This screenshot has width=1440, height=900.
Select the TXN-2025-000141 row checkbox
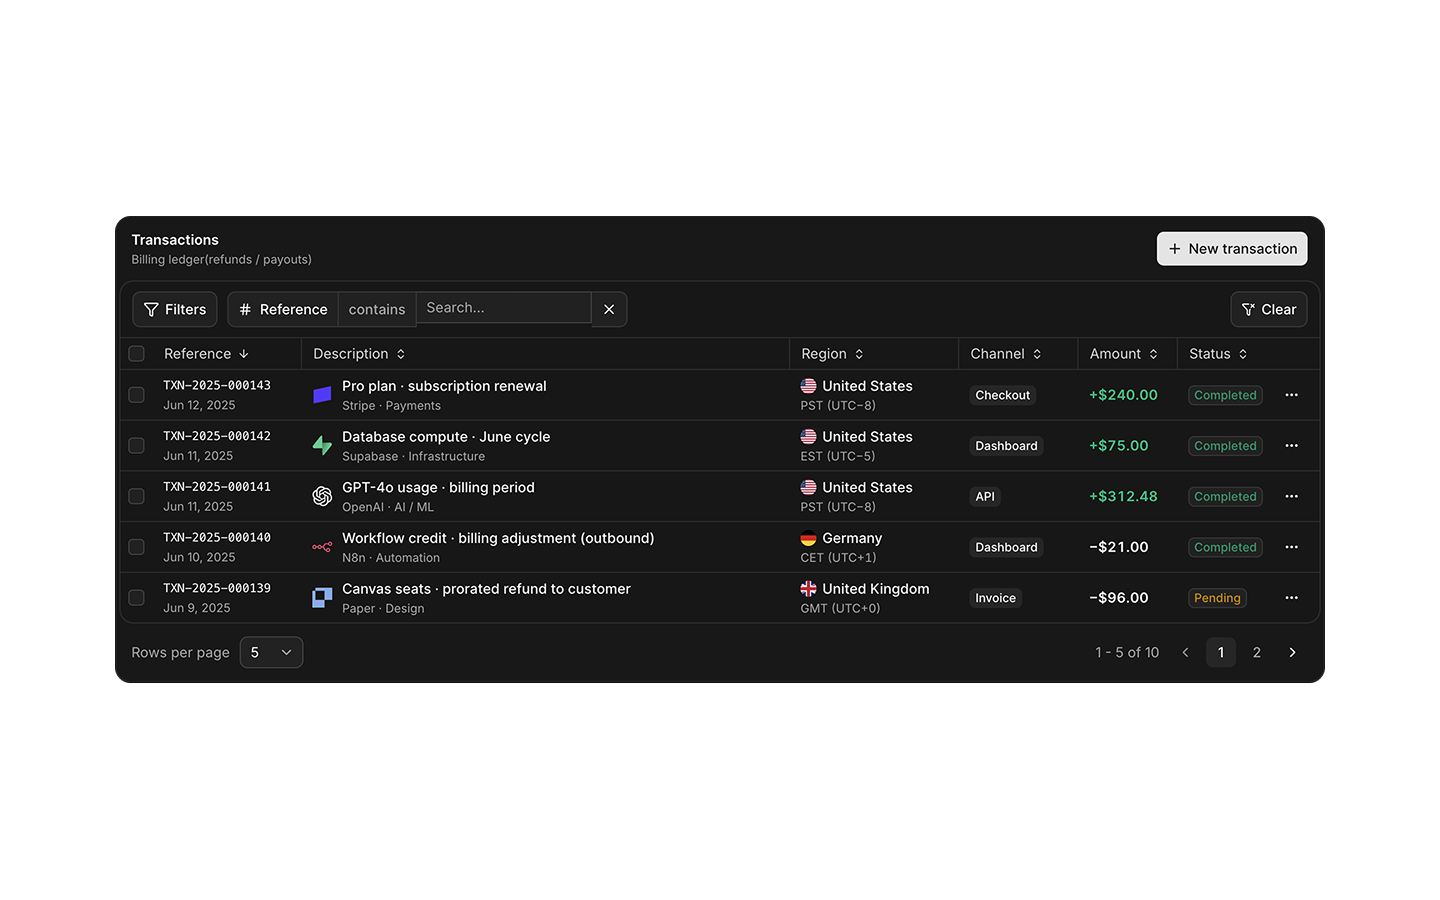[137, 497]
